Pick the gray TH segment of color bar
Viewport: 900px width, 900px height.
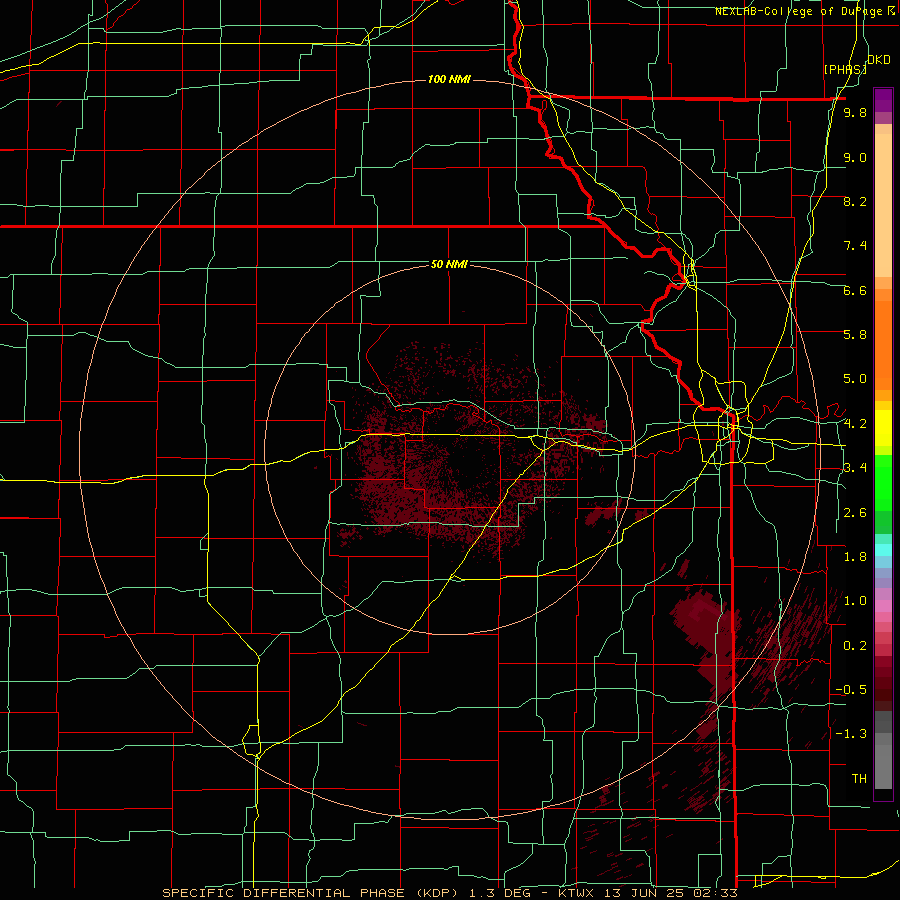(x=883, y=767)
